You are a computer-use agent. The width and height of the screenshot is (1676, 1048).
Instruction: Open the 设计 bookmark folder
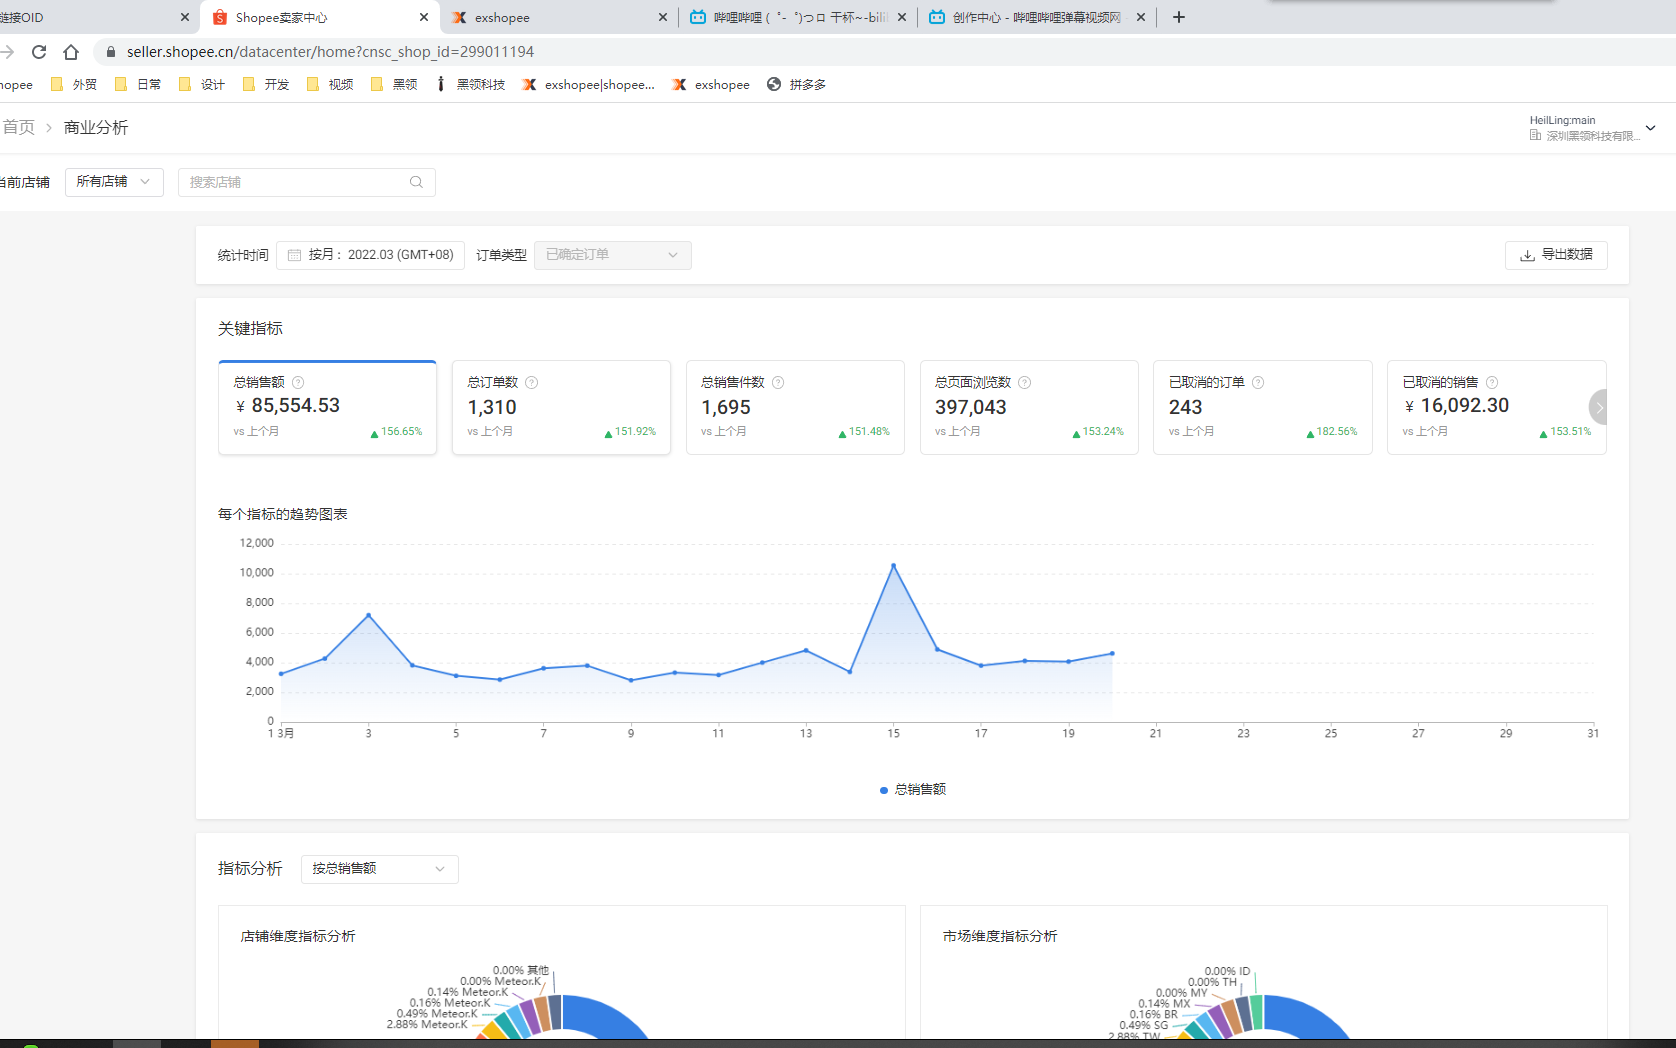coord(202,85)
